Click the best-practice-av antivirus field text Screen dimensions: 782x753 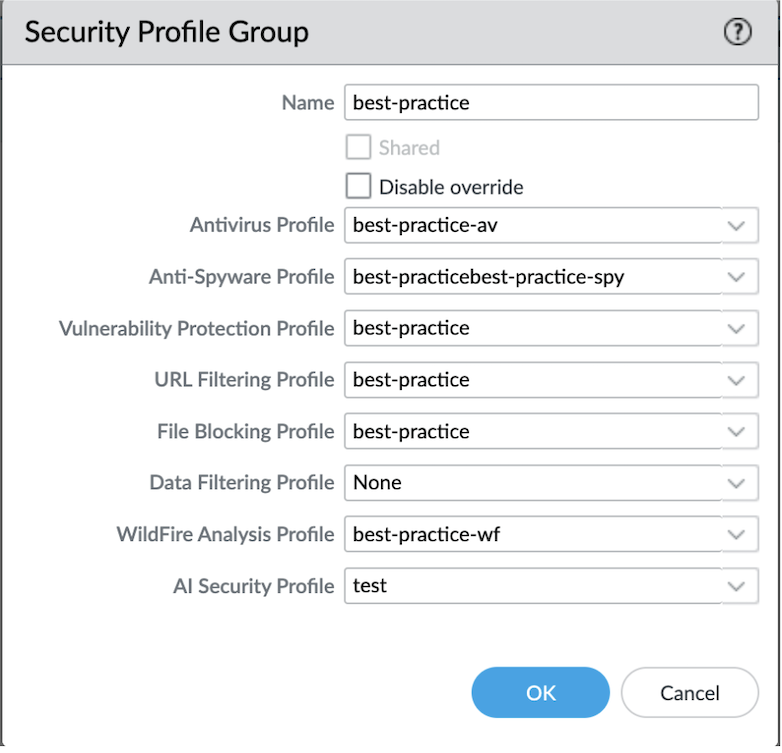425,225
